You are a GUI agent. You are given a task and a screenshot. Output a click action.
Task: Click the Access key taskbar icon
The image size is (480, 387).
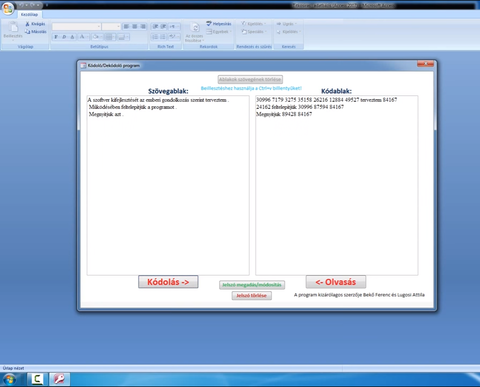[59, 379]
